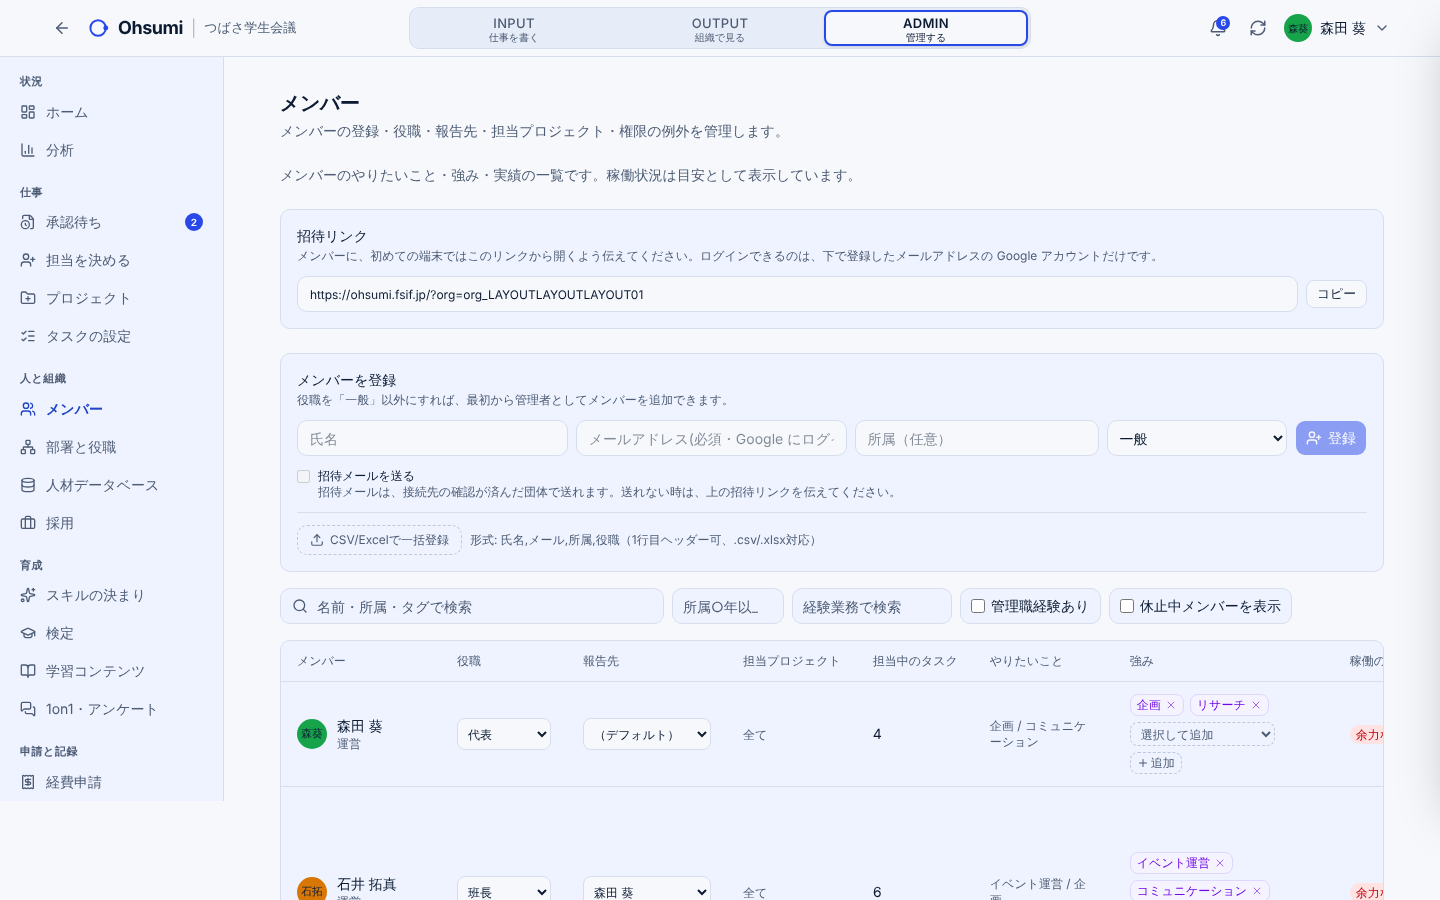Screen dimensions: 1440x900
Task: Click CSV/Excelで一括登録 button
Action: click(379, 540)
